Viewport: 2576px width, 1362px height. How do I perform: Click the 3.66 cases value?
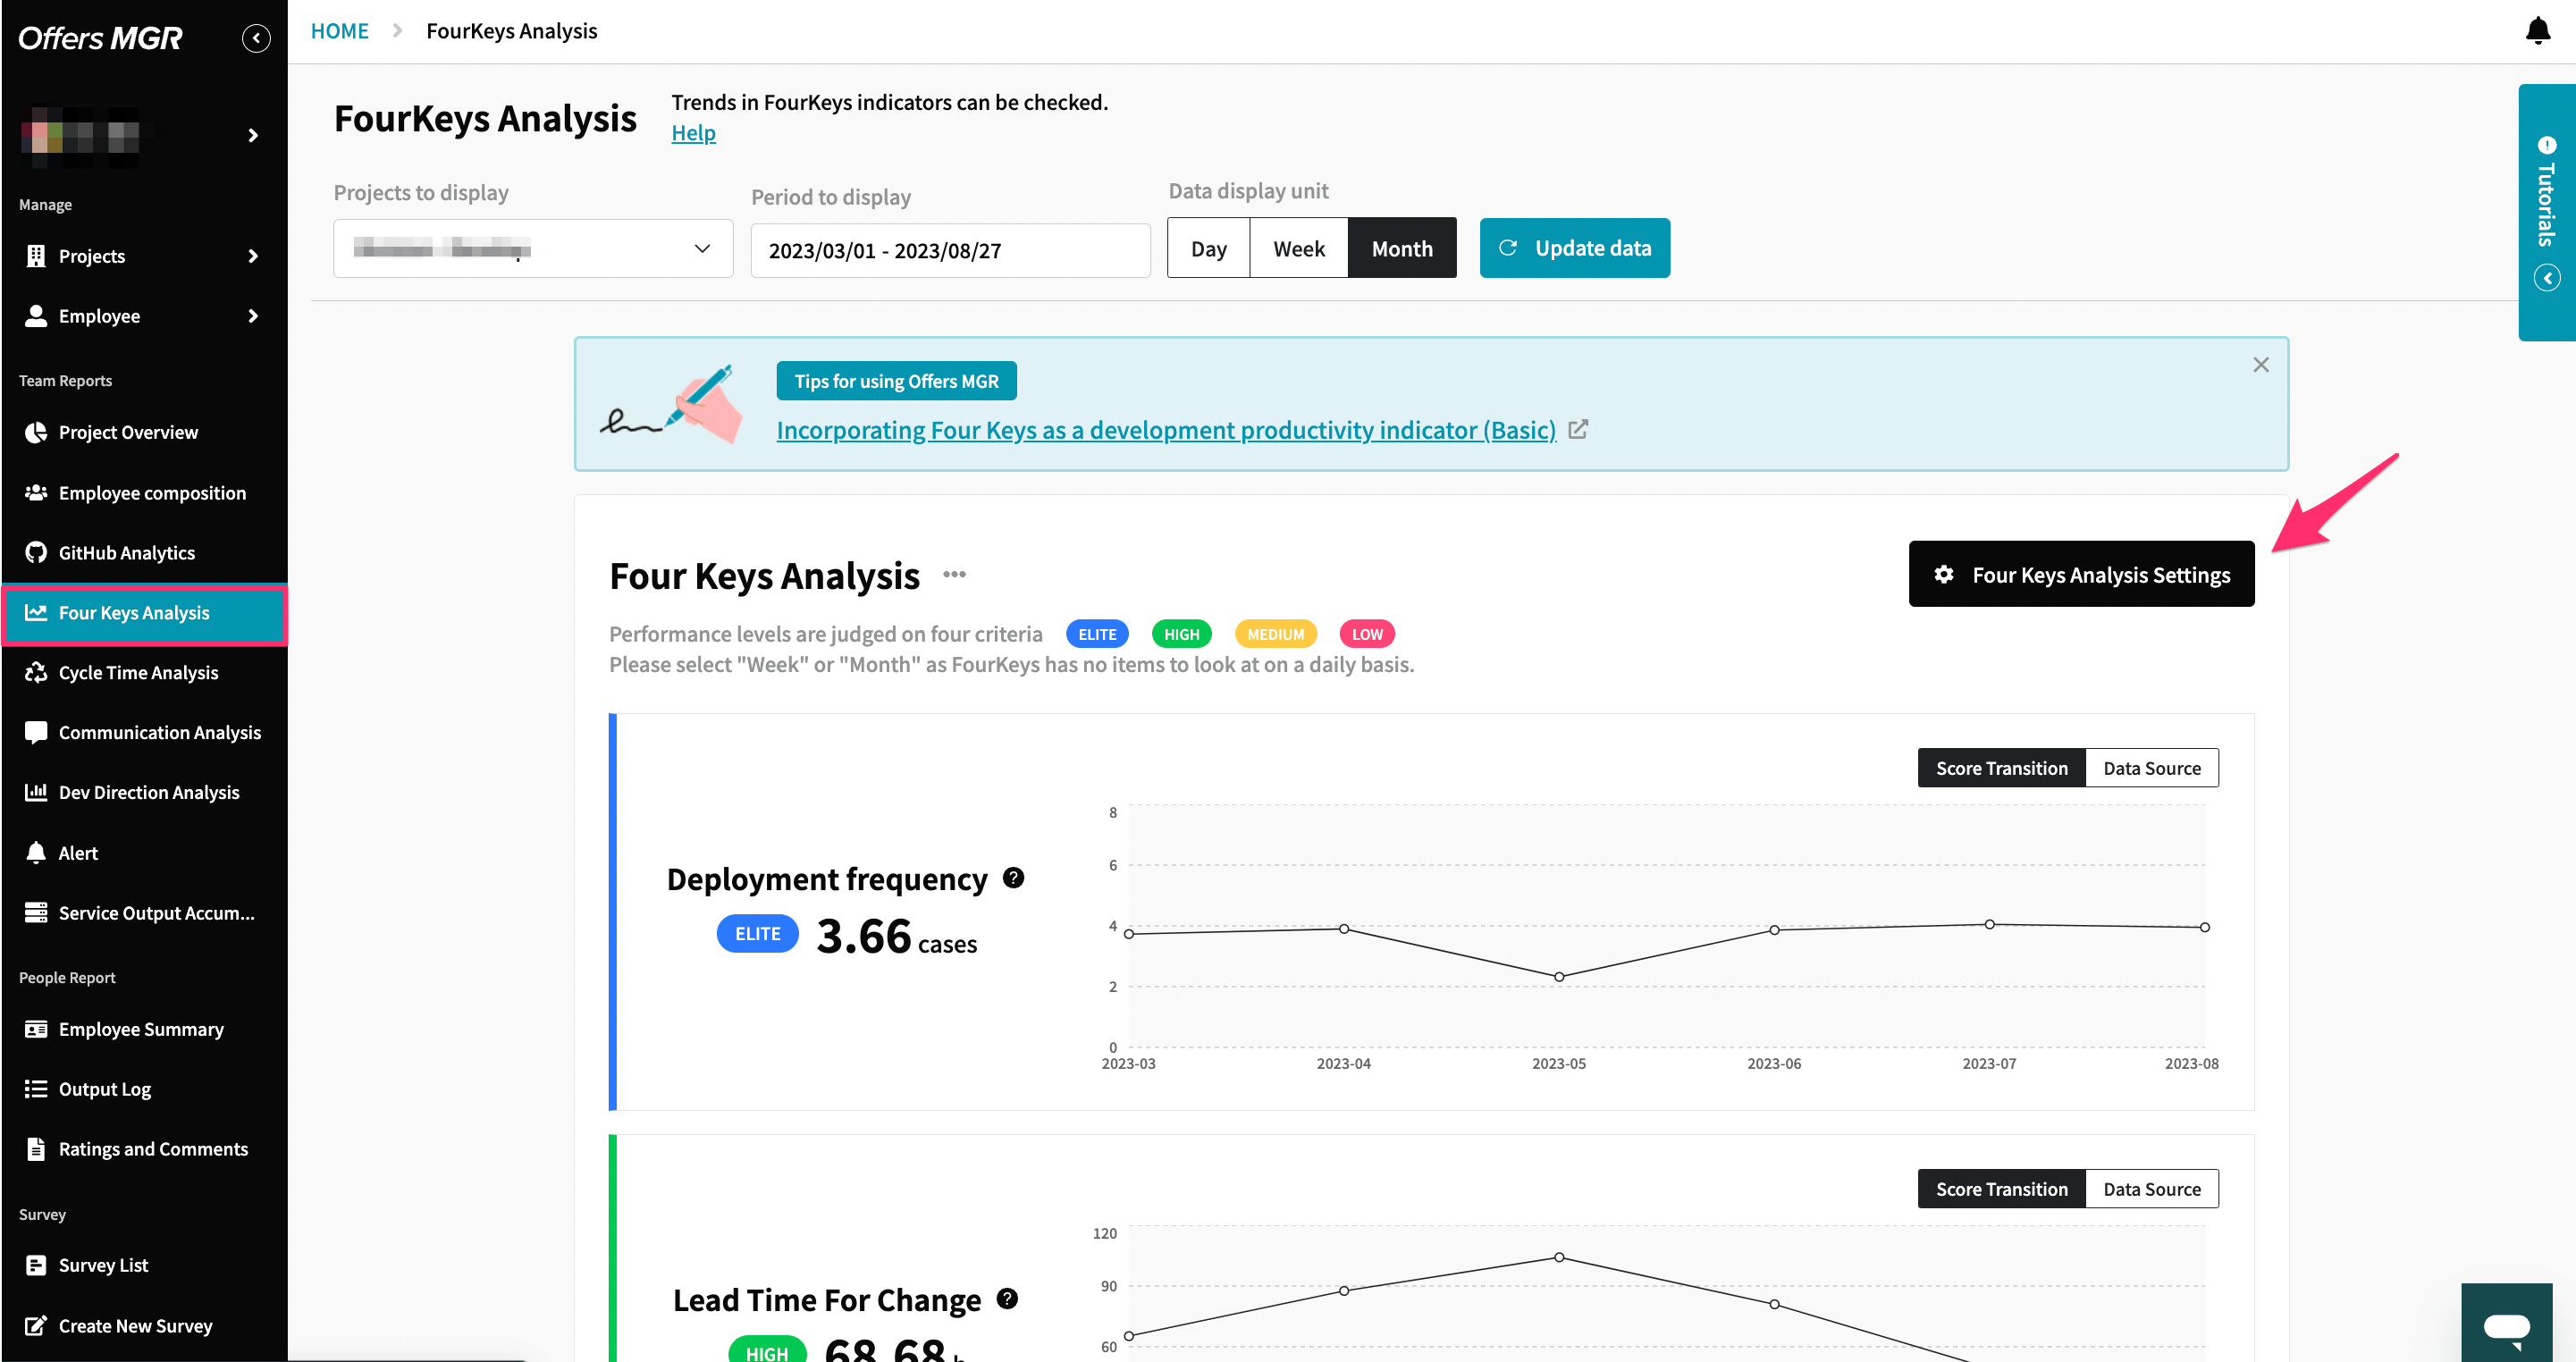(896, 937)
